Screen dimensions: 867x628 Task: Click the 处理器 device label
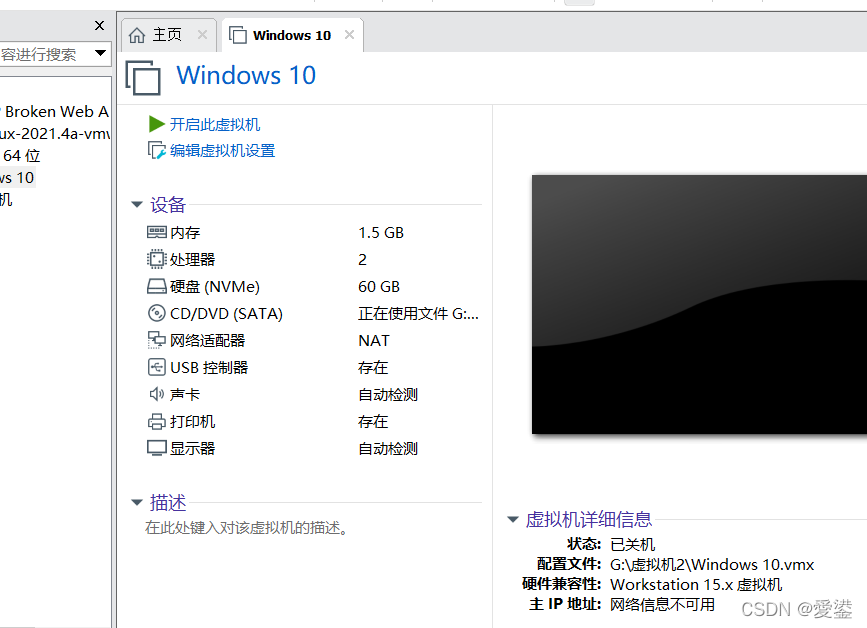(x=192, y=259)
